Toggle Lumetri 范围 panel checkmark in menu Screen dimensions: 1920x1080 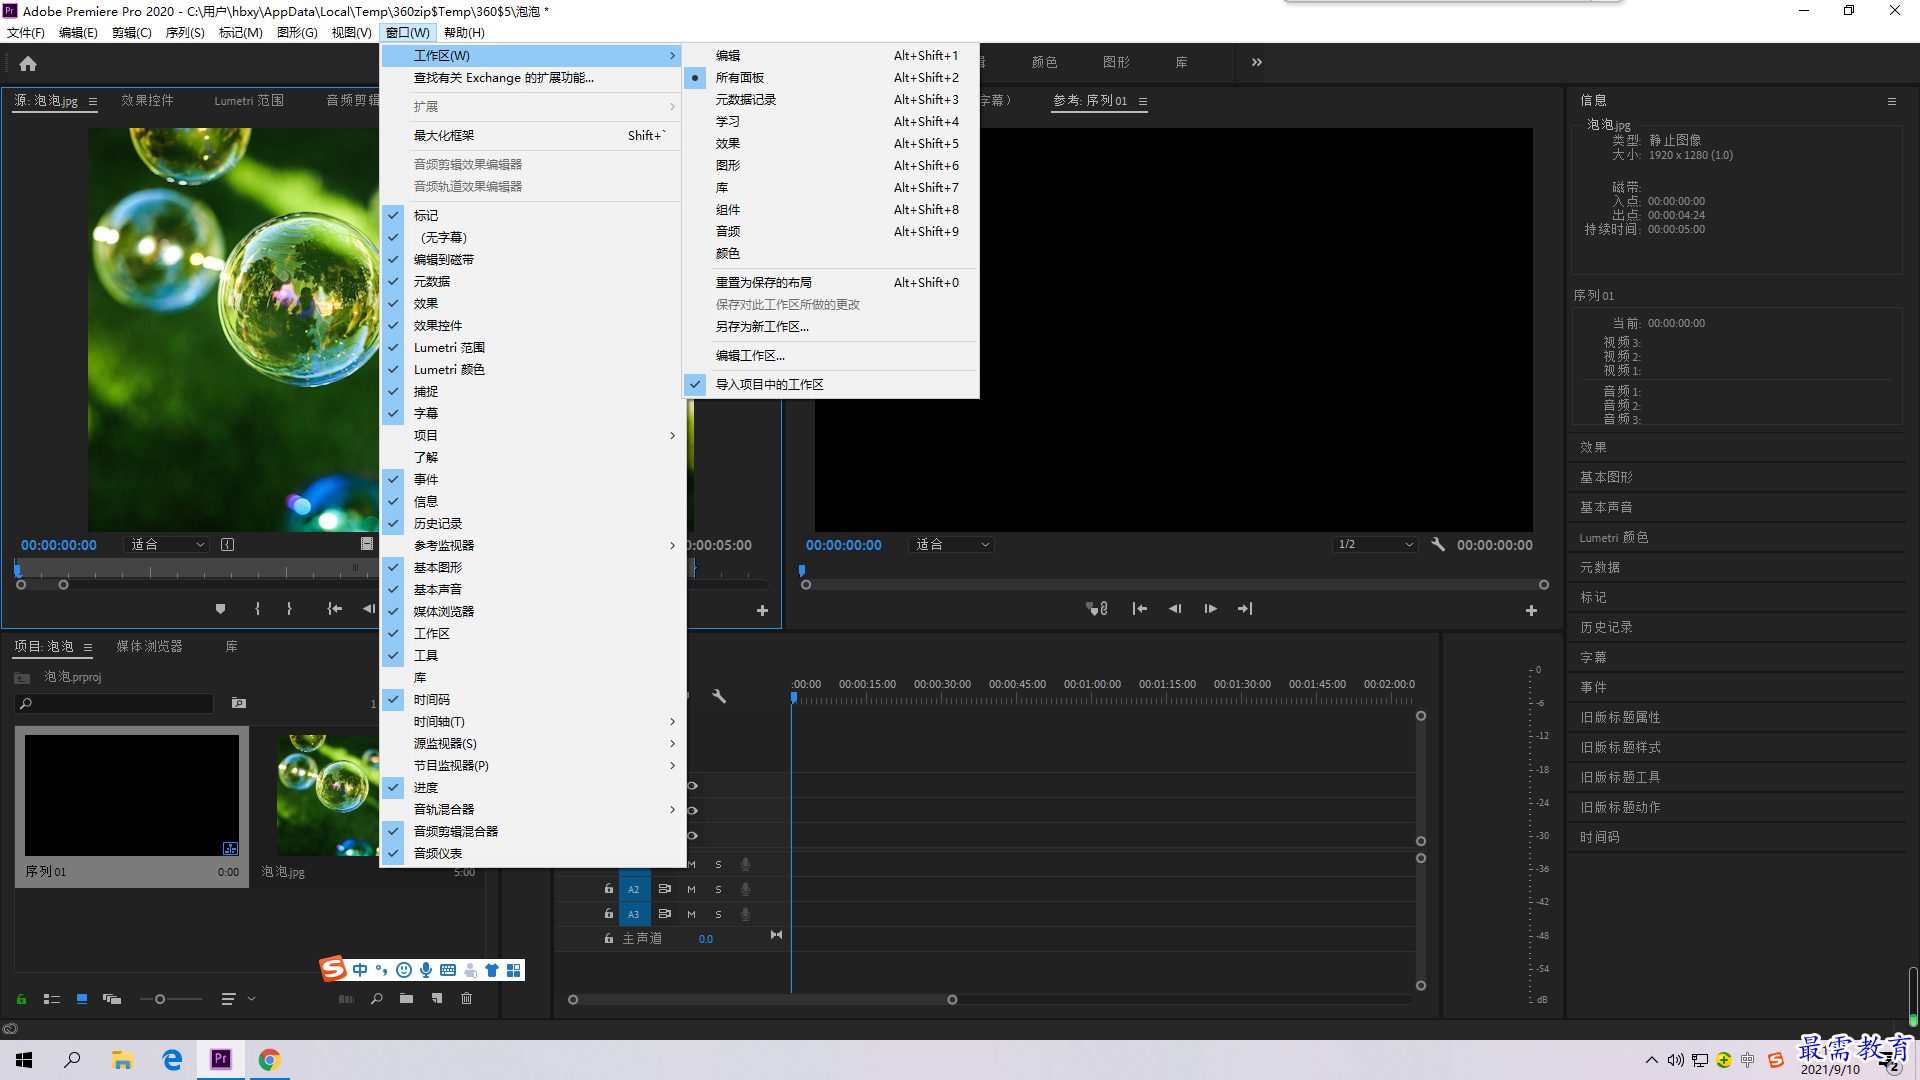533,348
